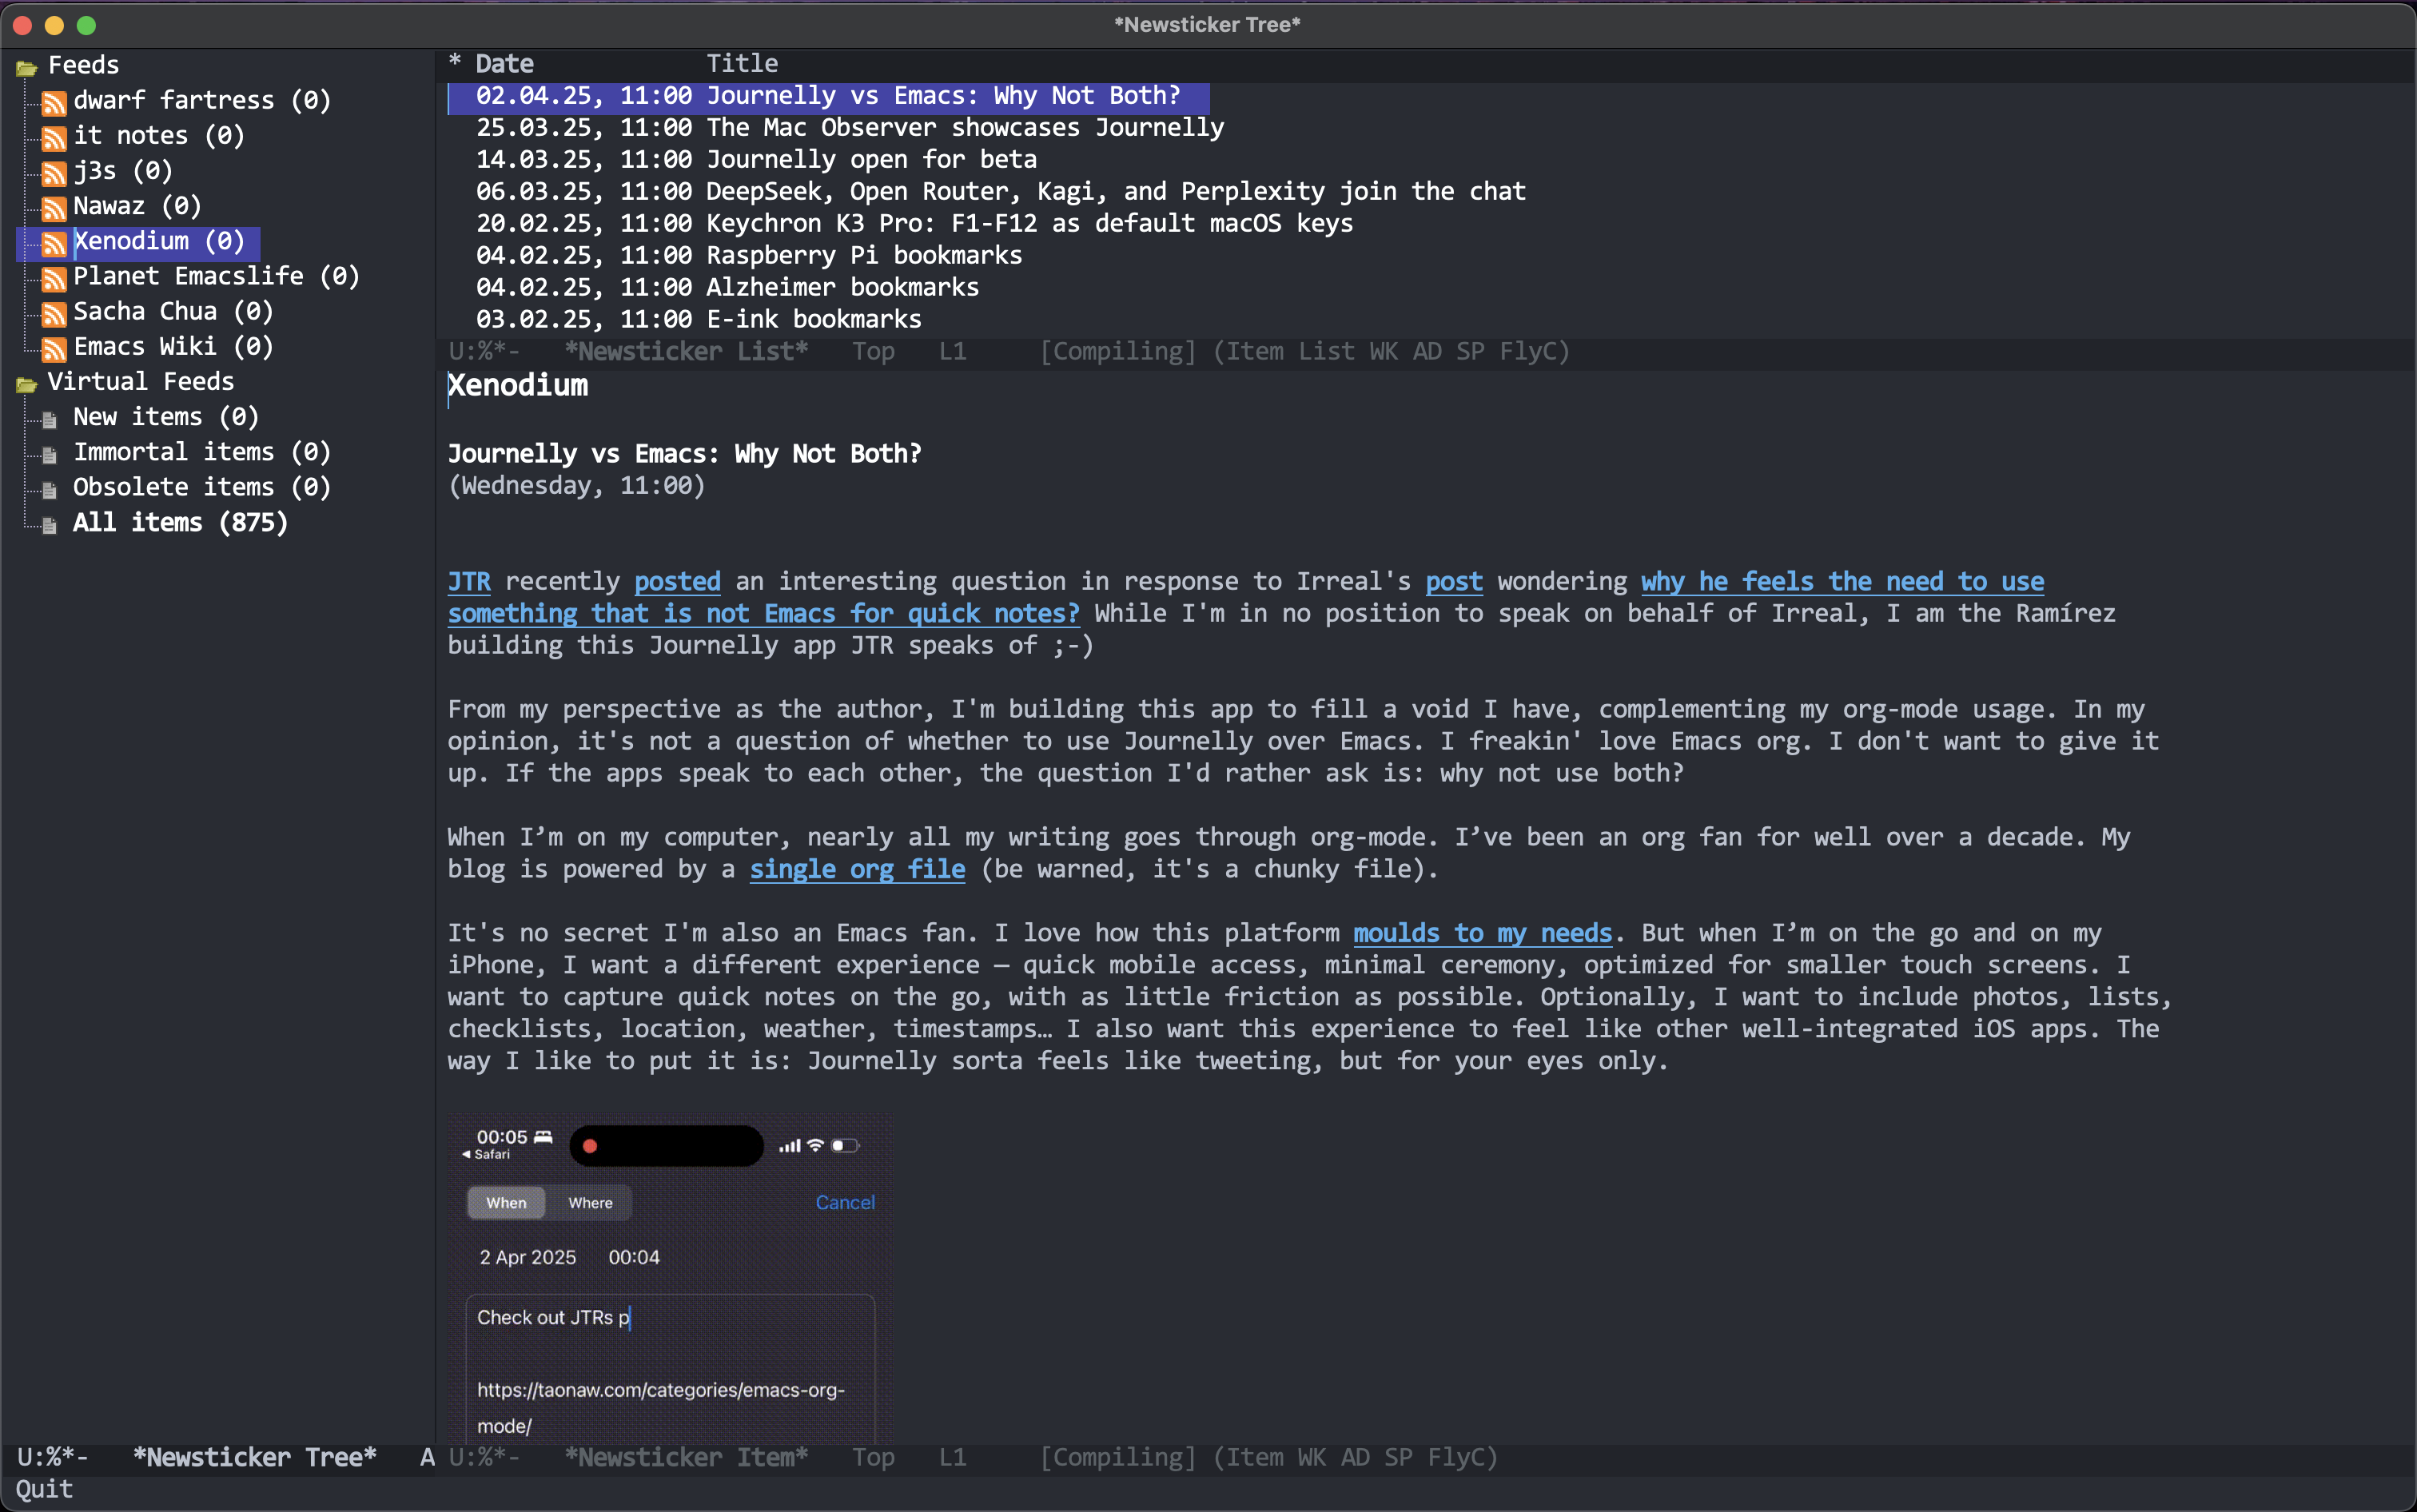Show the Immortal items virtual feed
Image resolution: width=2417 pixels, height=1512 pixels.
point(202,452)
